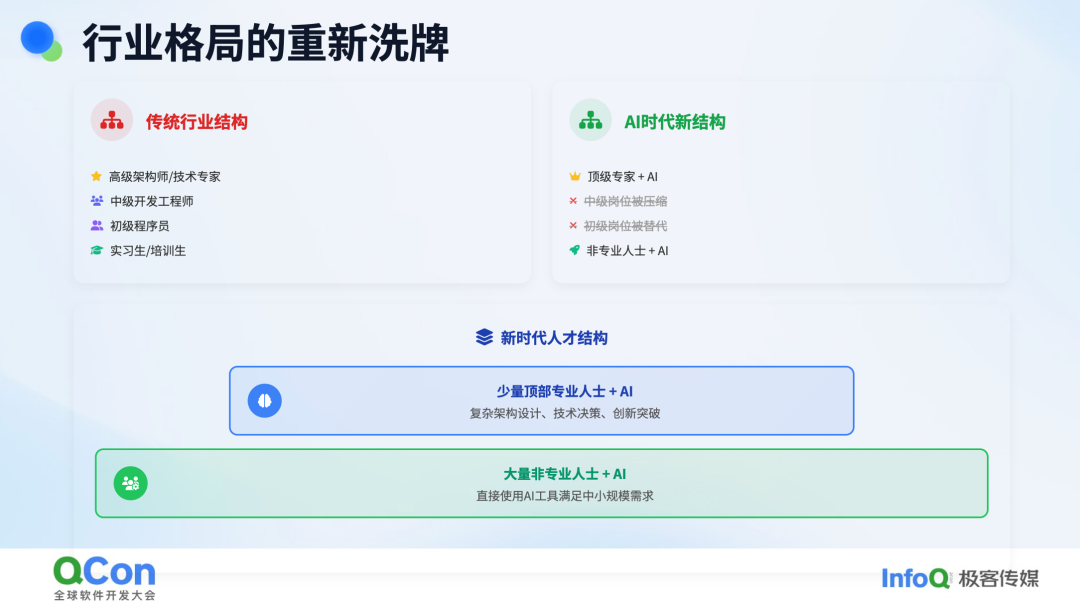This screenshot has height=607, width=1080.
Task: Click the purple group icon before 中级开发工程师
Action: point(96,200)
